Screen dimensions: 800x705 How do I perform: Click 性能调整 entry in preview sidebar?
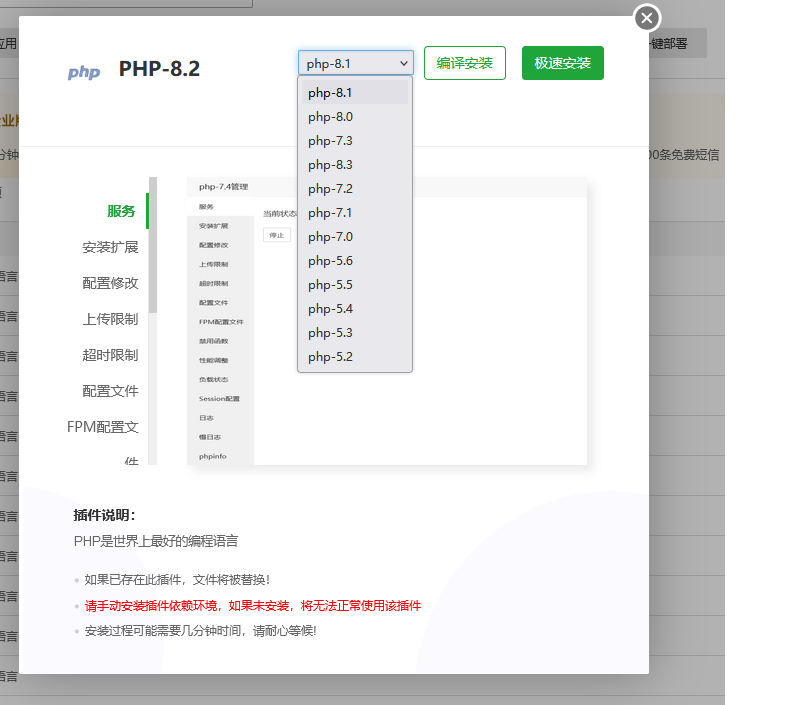[x=214, y=360]
